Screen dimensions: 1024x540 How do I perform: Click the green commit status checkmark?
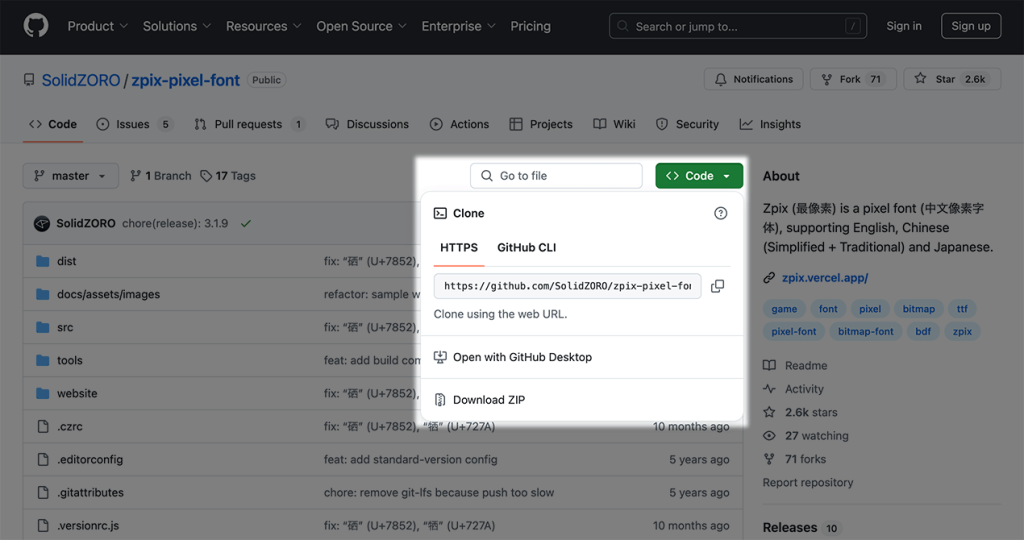point(246,223)
